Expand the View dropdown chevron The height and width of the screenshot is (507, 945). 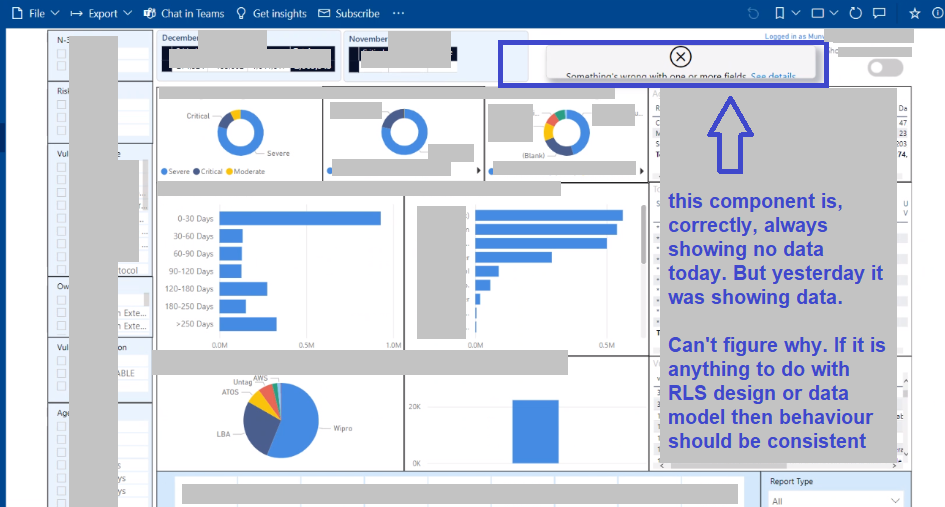[x=834, y=13]
